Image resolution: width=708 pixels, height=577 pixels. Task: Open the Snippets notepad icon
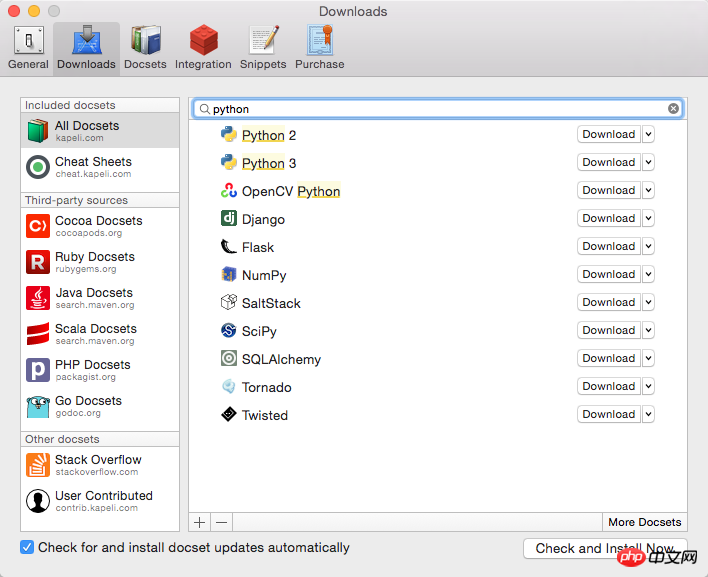pyautogui.click(x=263, y=40)
